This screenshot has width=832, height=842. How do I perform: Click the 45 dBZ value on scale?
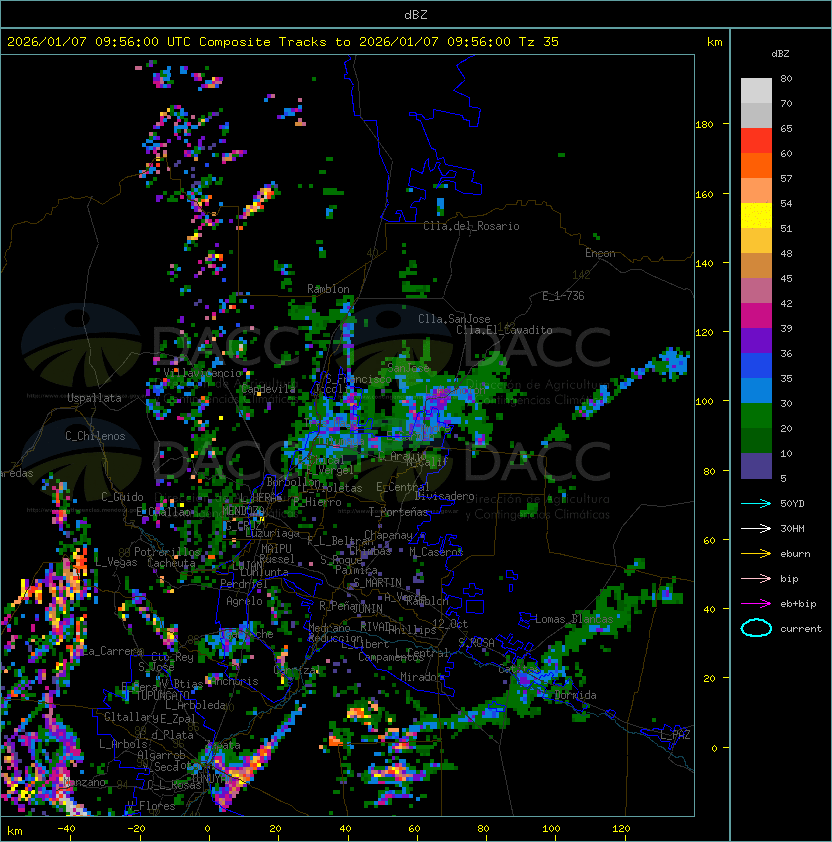(x=786, y=278)
